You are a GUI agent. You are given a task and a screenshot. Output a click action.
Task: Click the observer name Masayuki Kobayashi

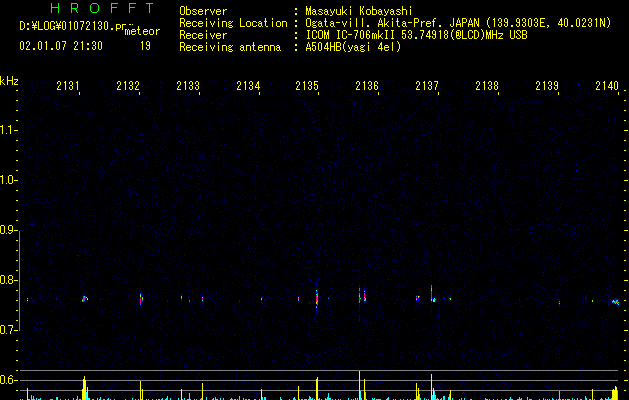[x=359, y=11]
